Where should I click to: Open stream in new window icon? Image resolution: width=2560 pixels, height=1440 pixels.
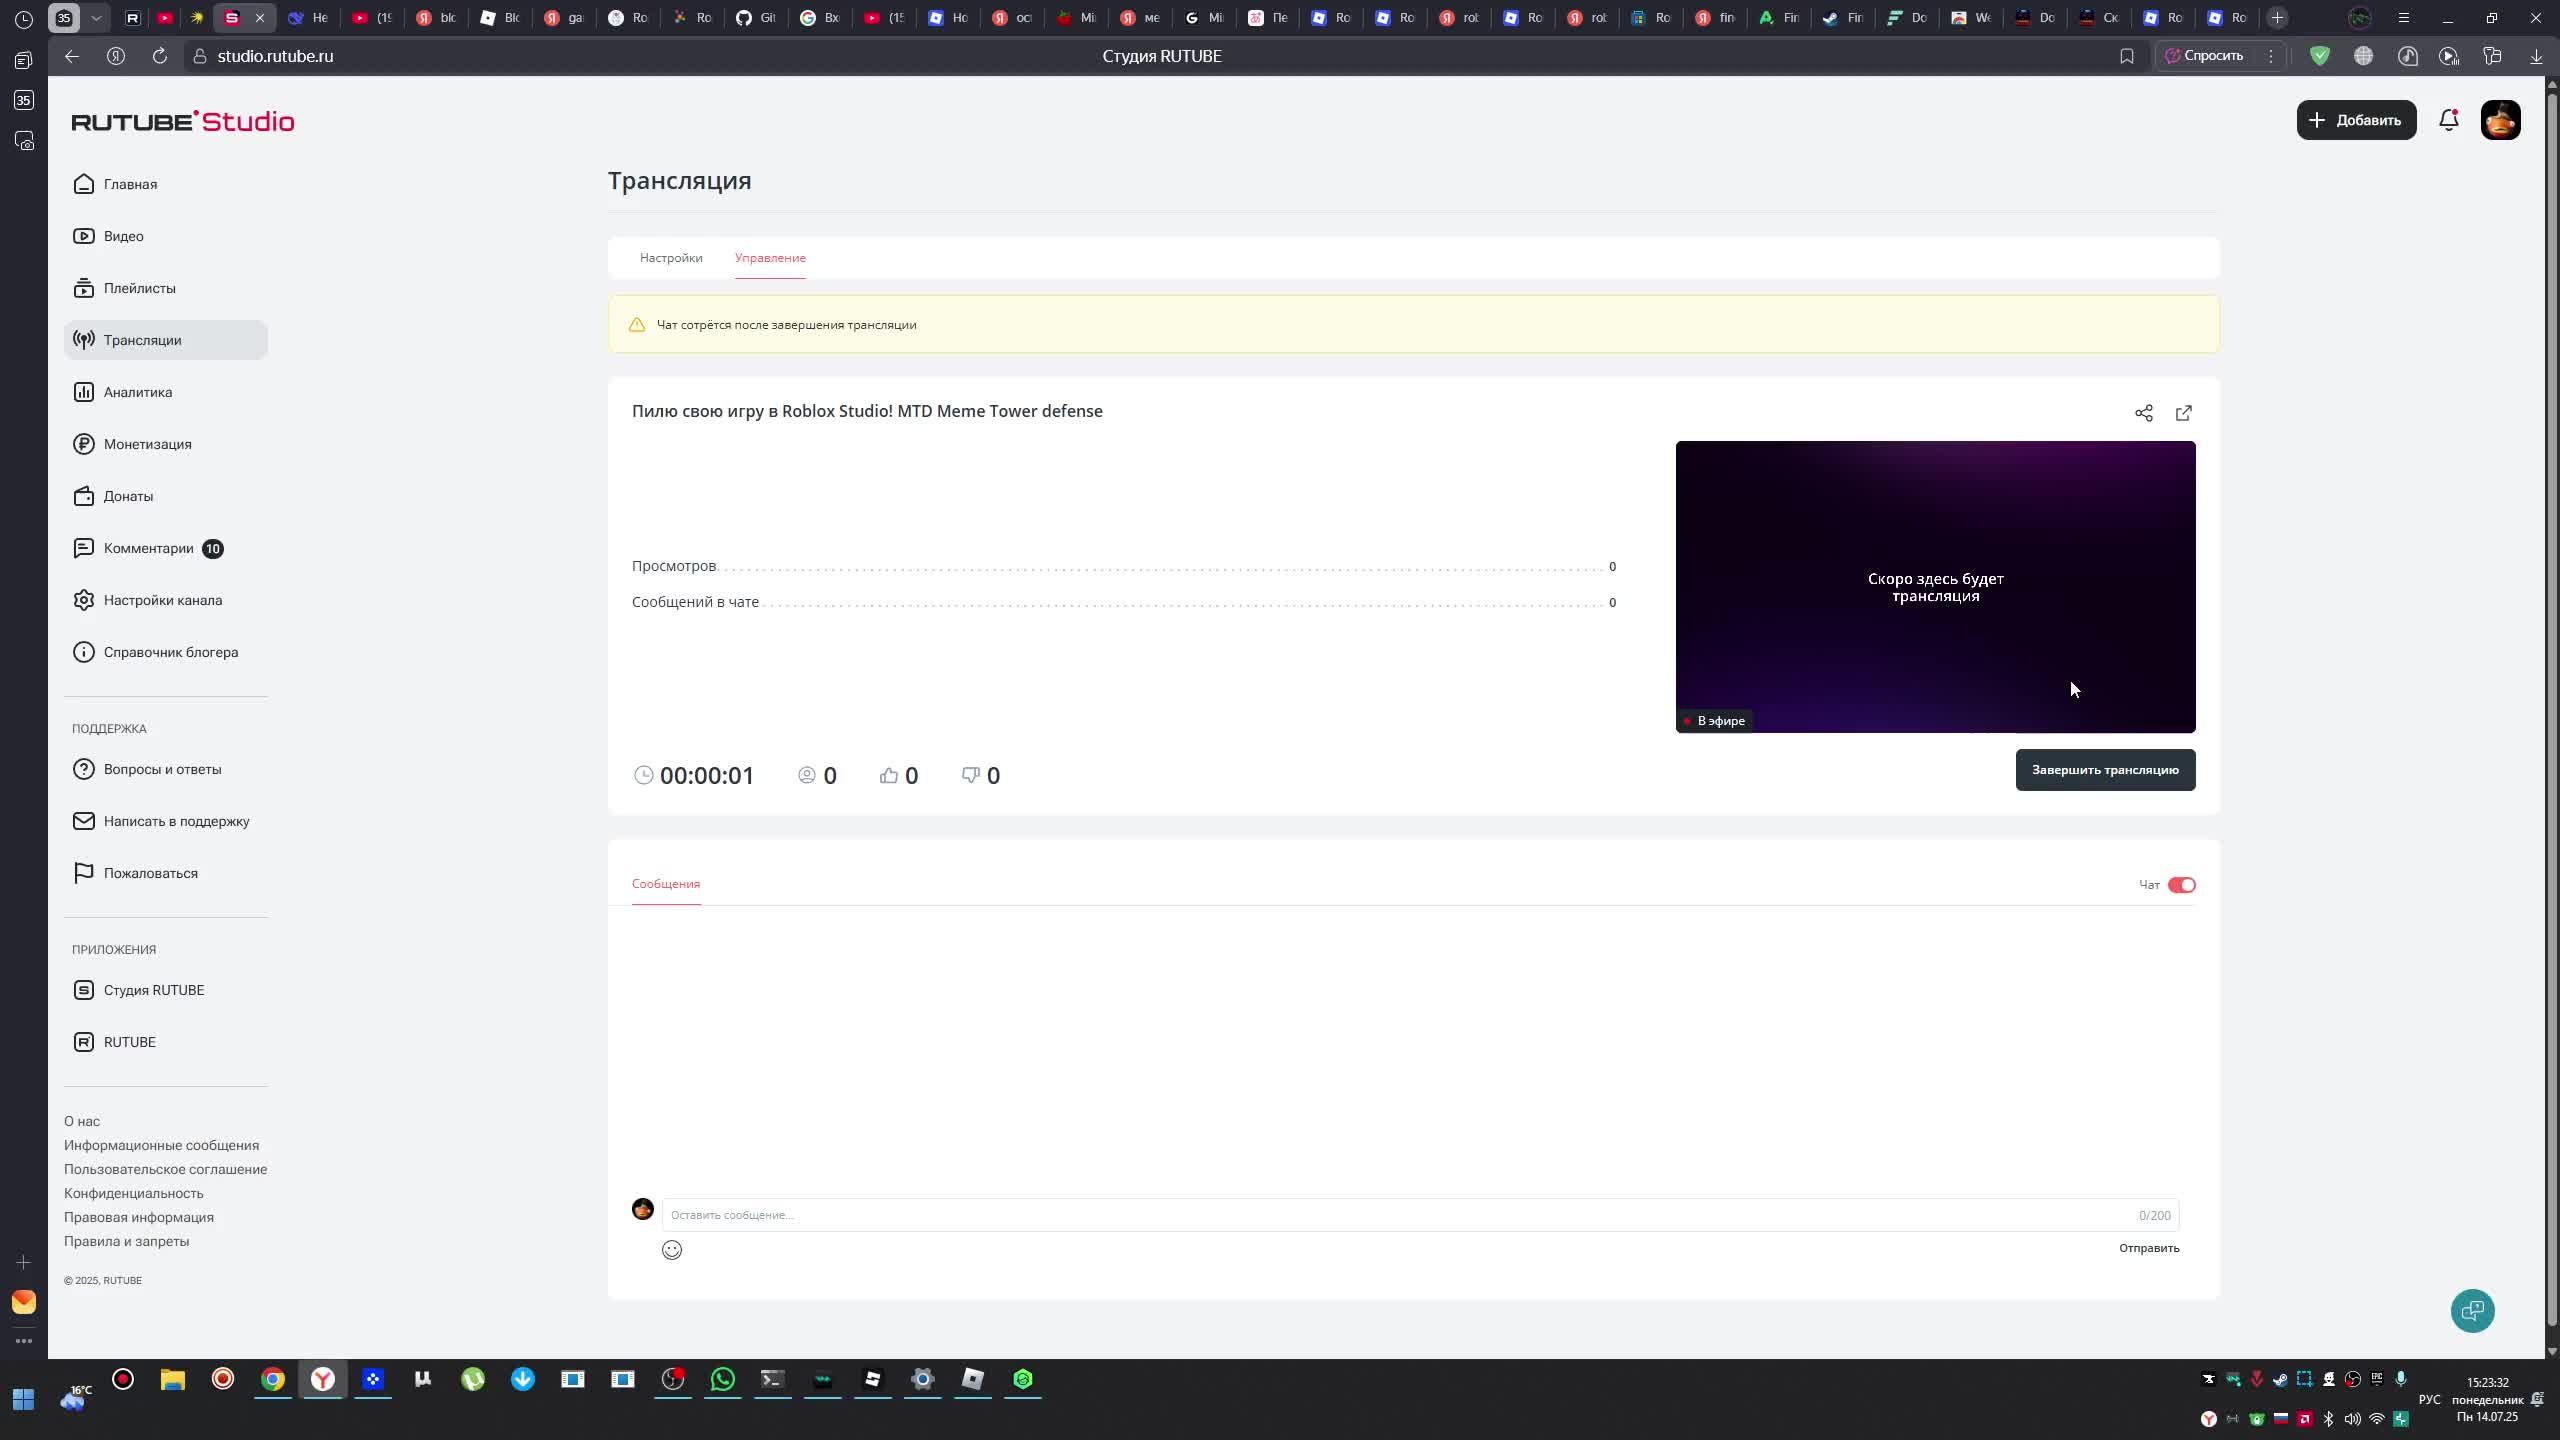[x=2183, y=413]
